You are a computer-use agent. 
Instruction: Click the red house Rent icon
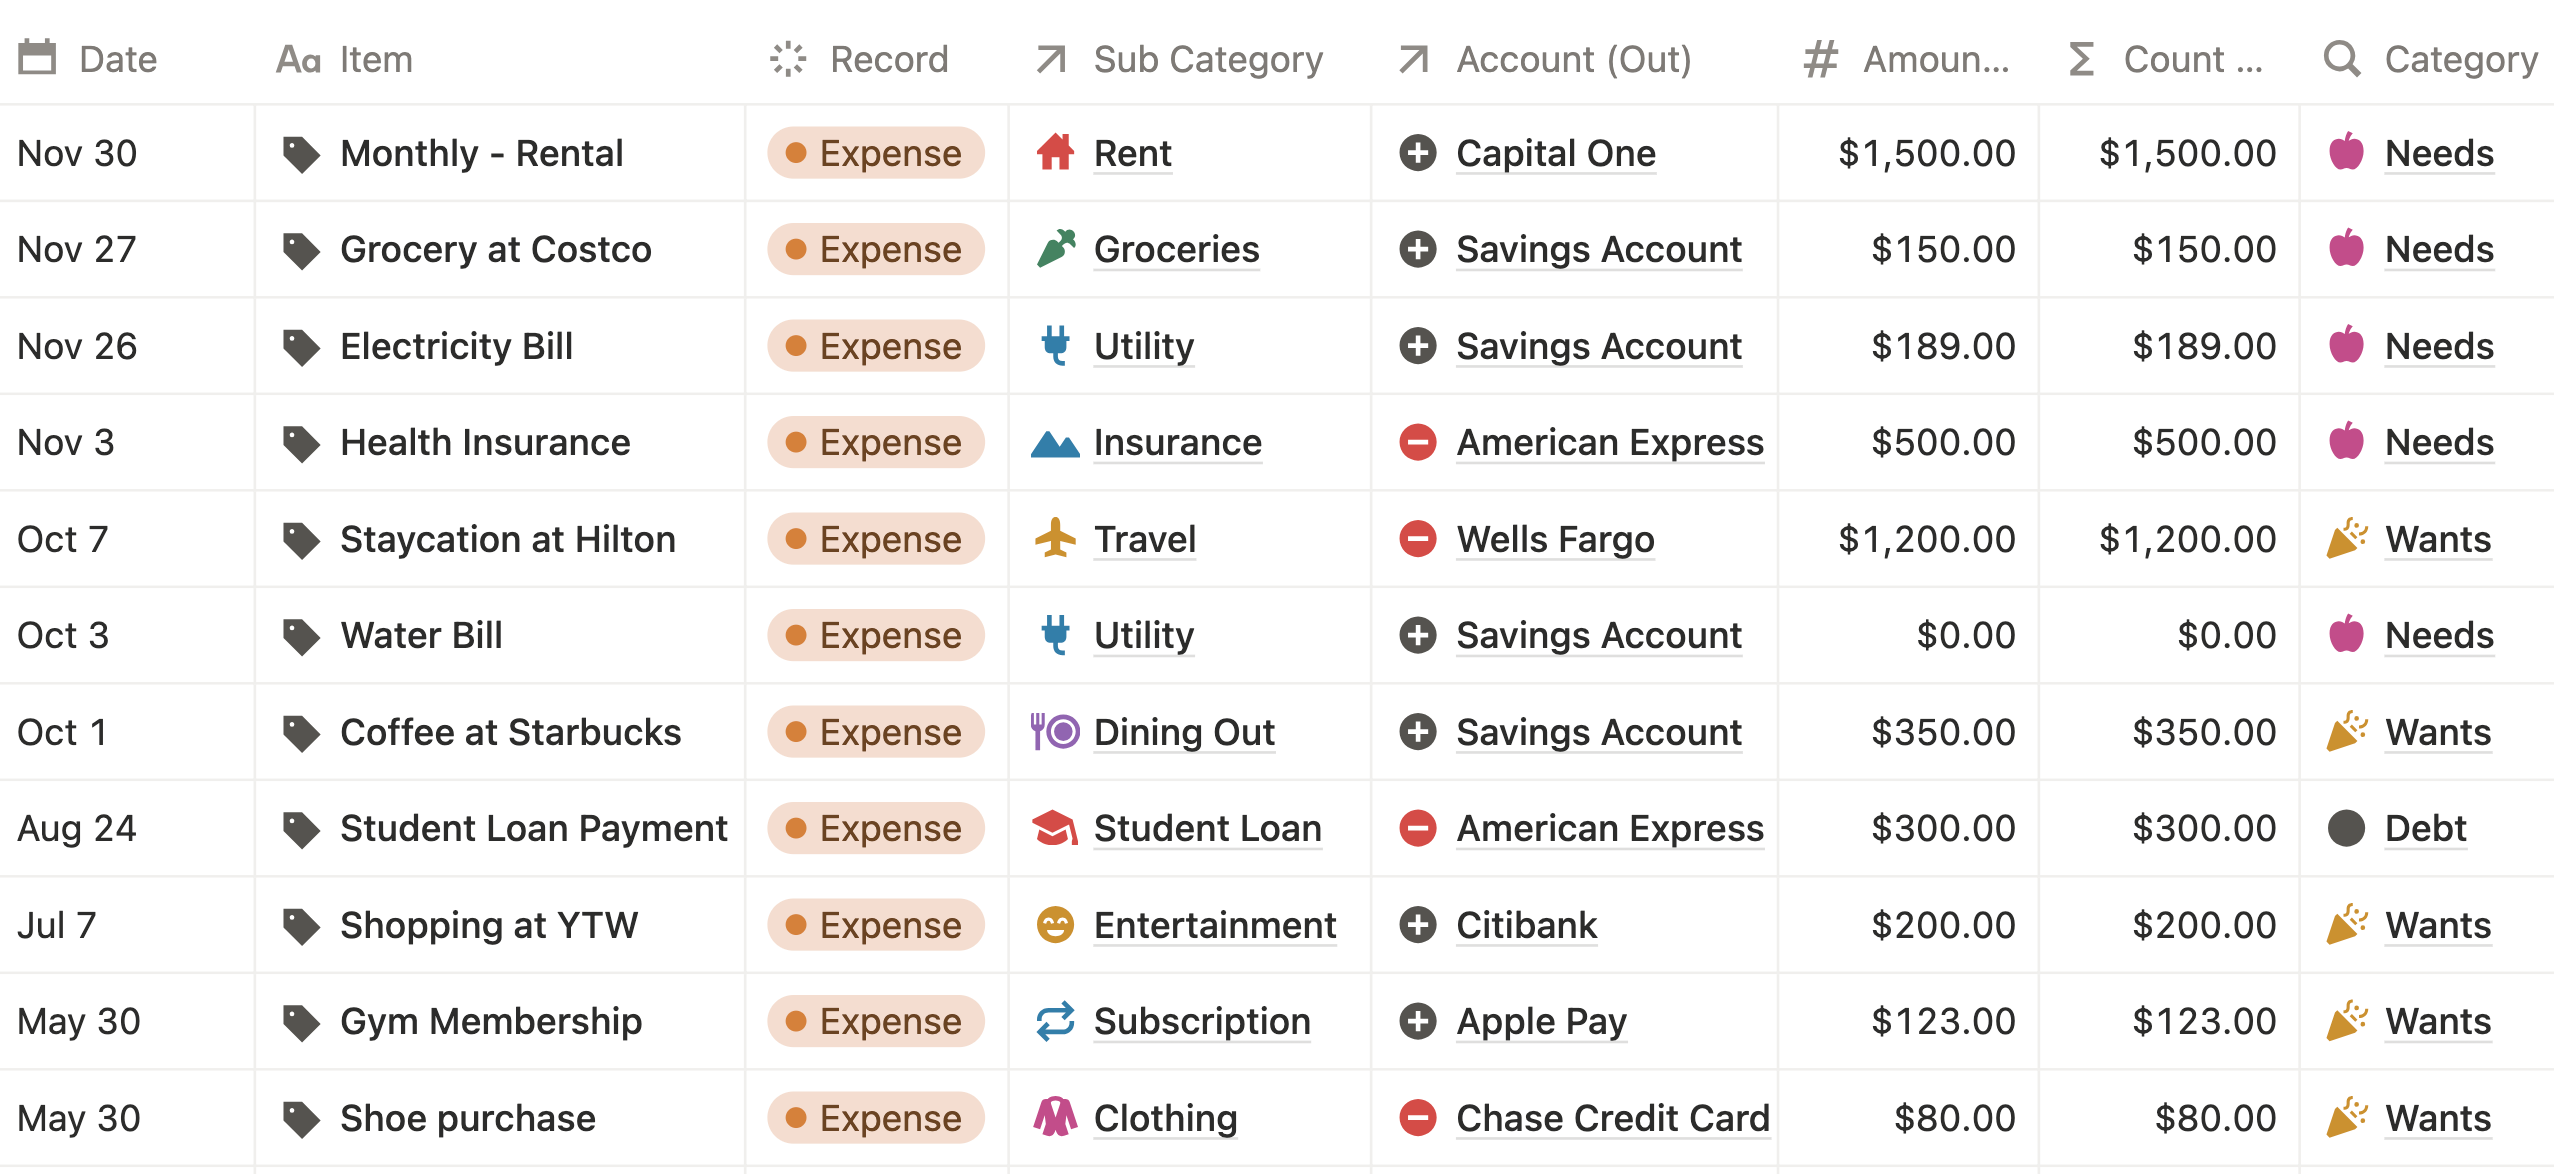point(1054,153)
